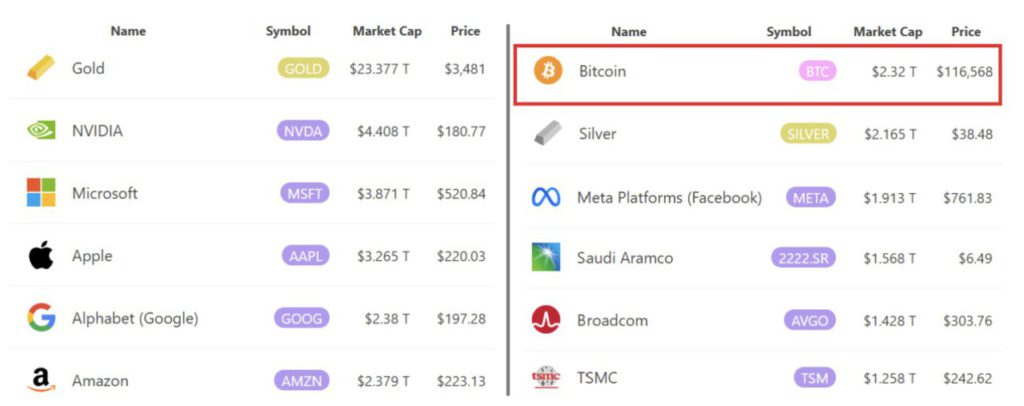
Task: Click the Gold bar icon
Action: pos(41,68)
